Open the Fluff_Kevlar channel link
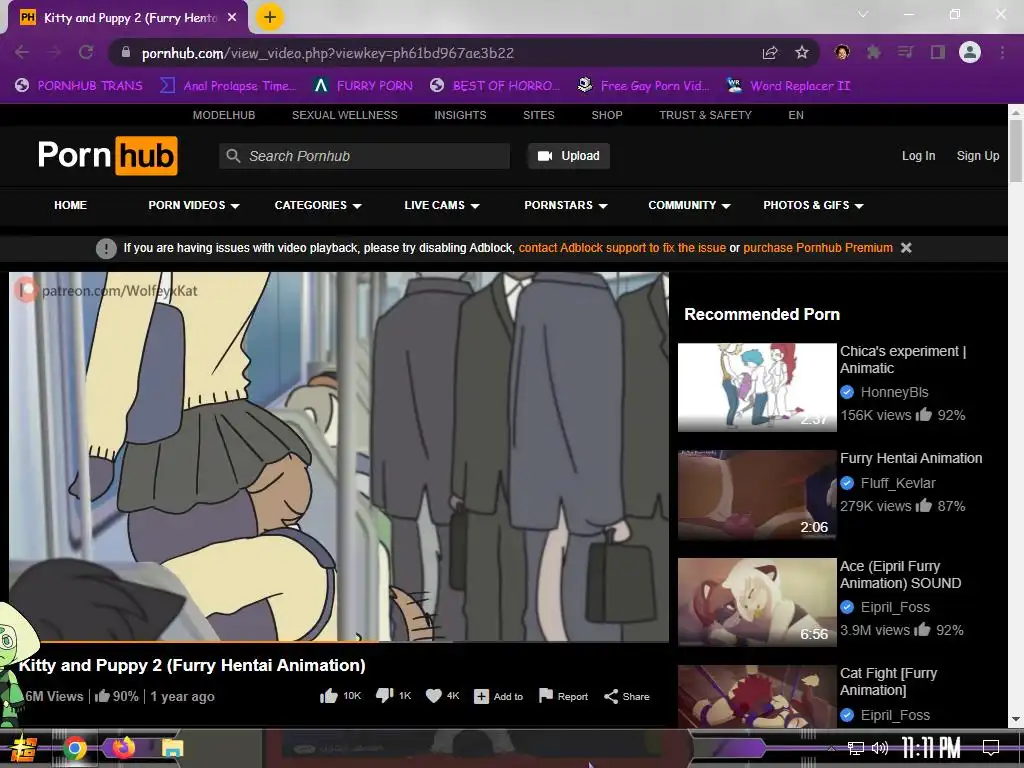1024x768 pixels. (x=898, y=483)
